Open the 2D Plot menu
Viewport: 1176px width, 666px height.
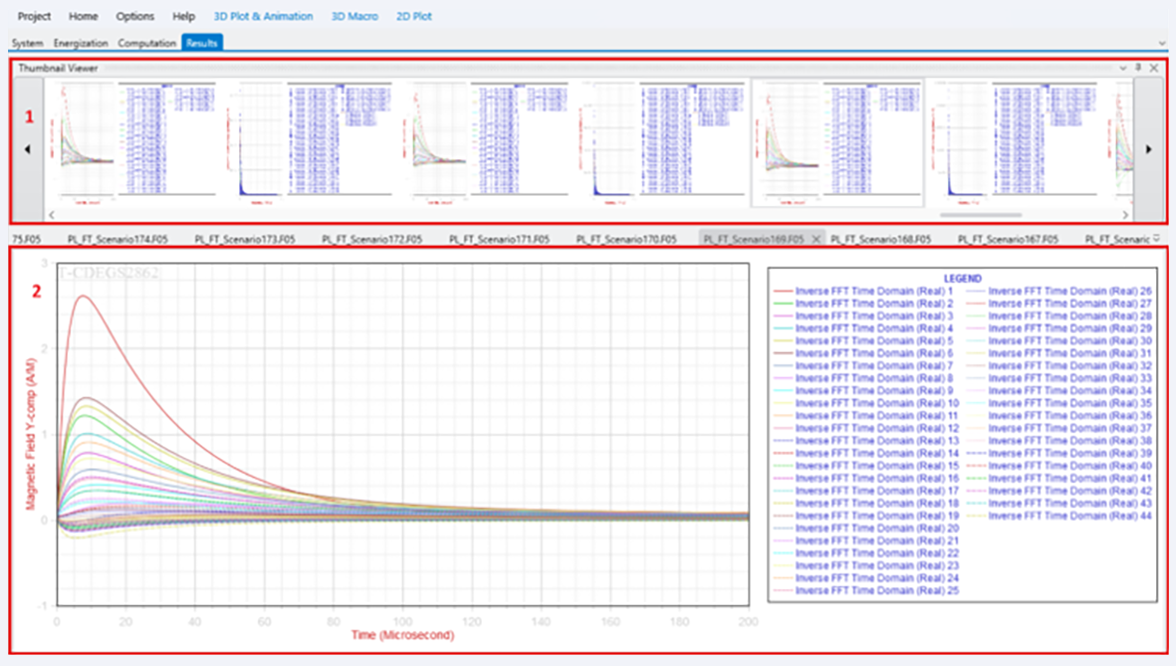point(414,16)
